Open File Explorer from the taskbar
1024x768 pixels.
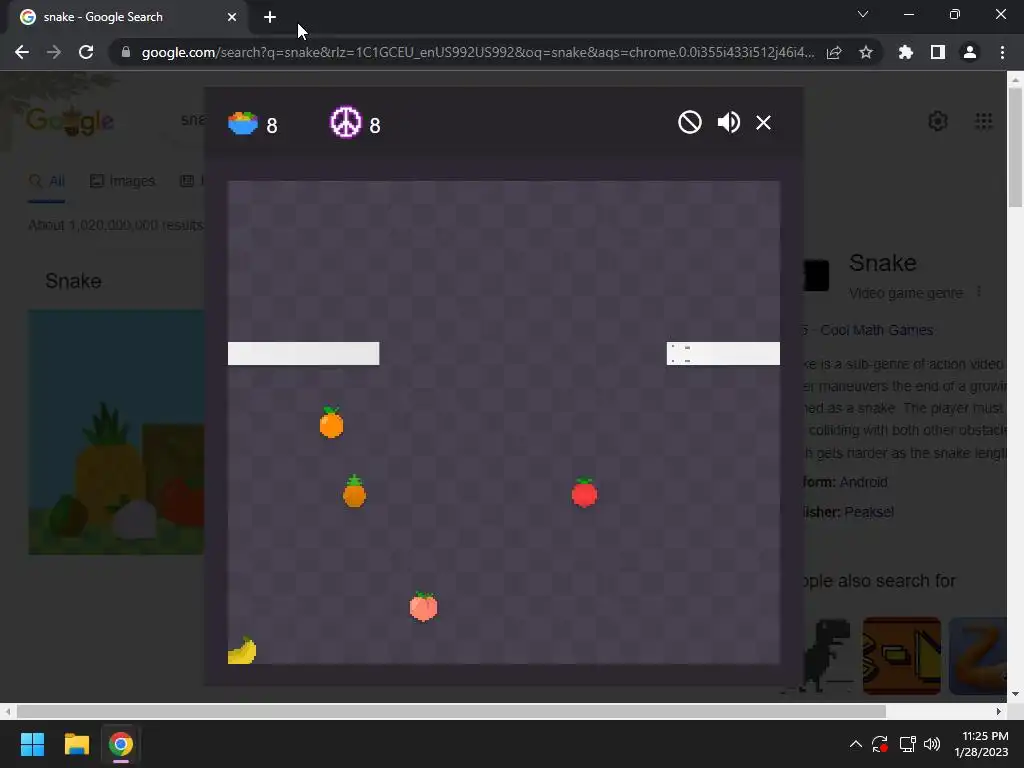coord(76,744)
